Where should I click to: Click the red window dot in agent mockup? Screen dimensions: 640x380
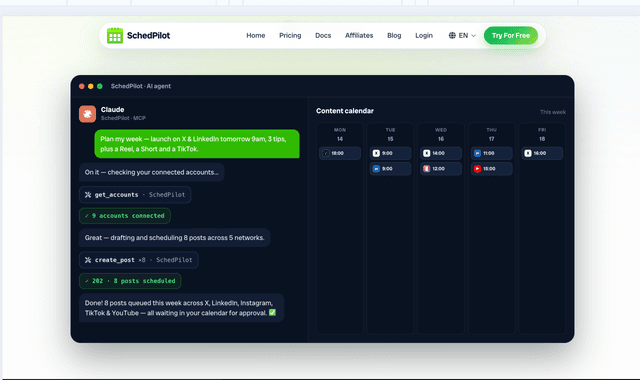point(82,86)
